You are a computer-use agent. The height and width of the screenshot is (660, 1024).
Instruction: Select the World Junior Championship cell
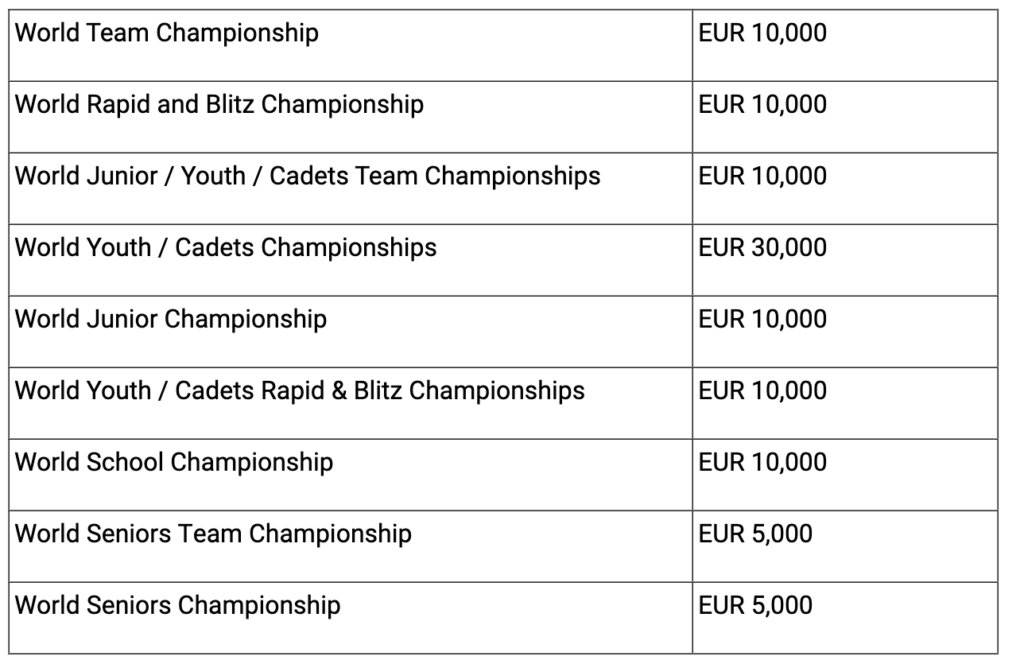(350, 332)
